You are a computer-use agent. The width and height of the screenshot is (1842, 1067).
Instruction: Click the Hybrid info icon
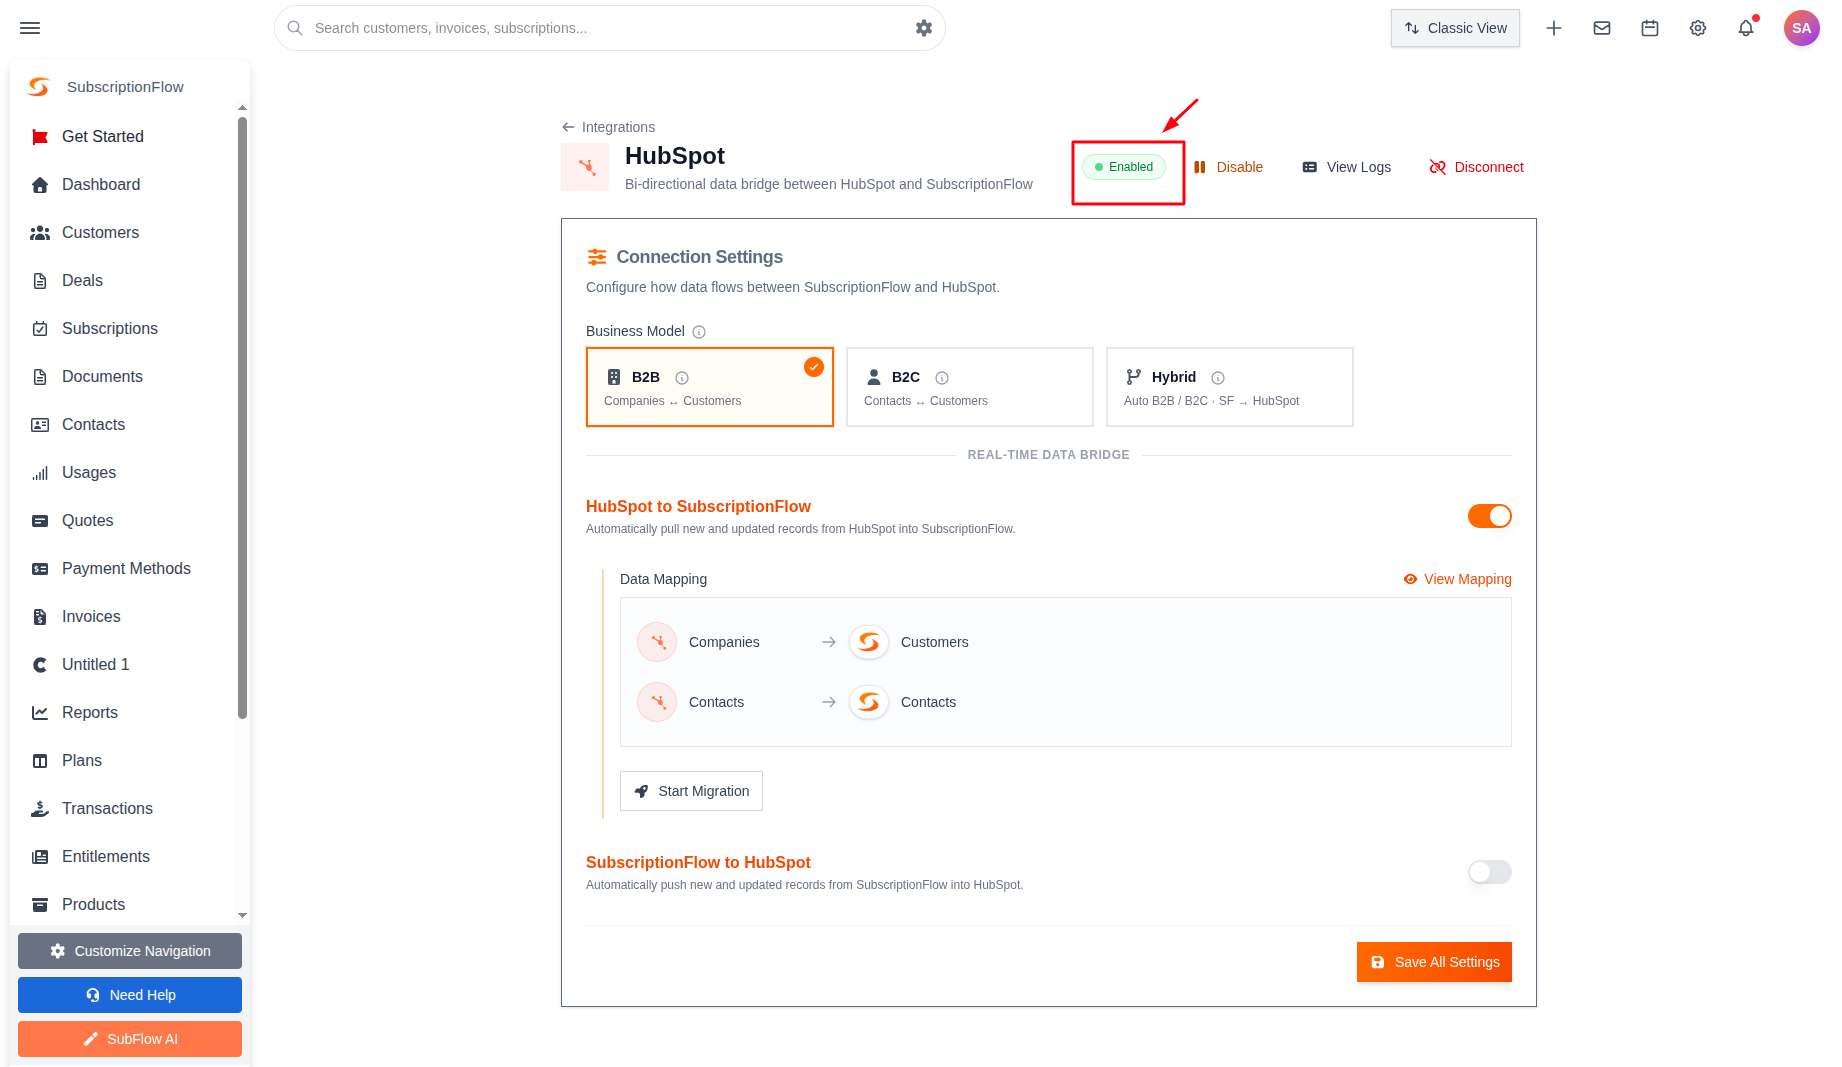(1218, 378)
